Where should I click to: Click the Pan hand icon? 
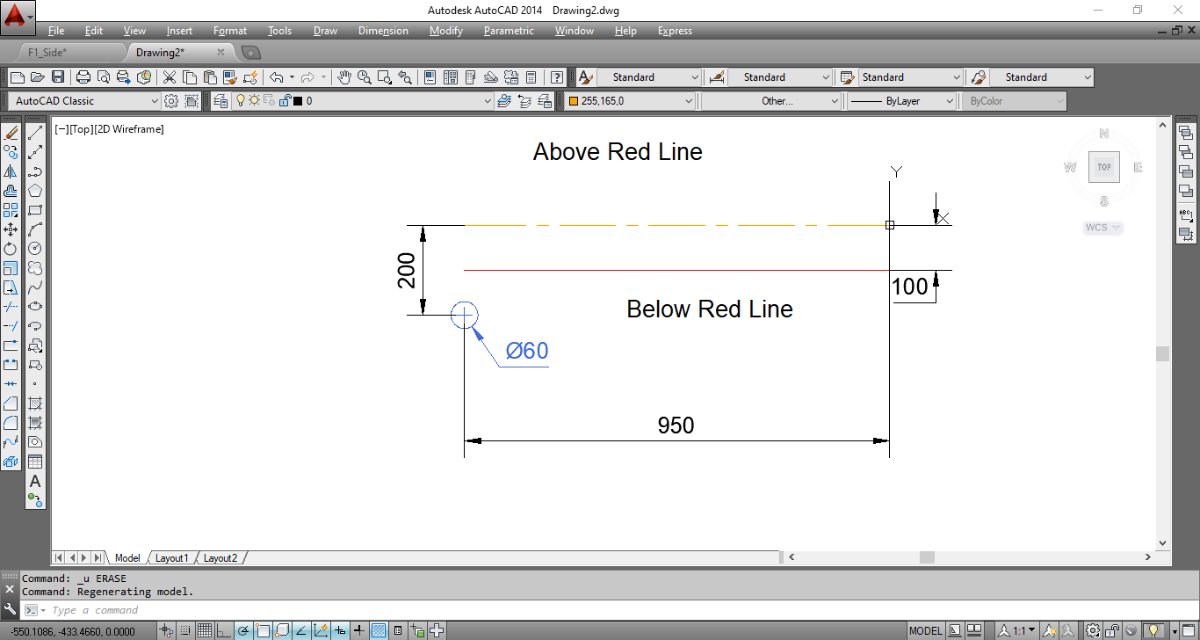pos(343,77)
